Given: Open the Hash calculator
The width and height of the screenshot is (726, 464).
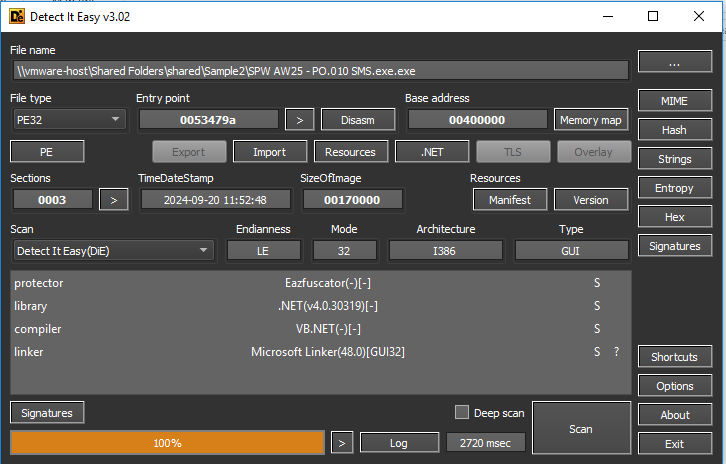Looking at the screenshot, I should coord(675,130).
